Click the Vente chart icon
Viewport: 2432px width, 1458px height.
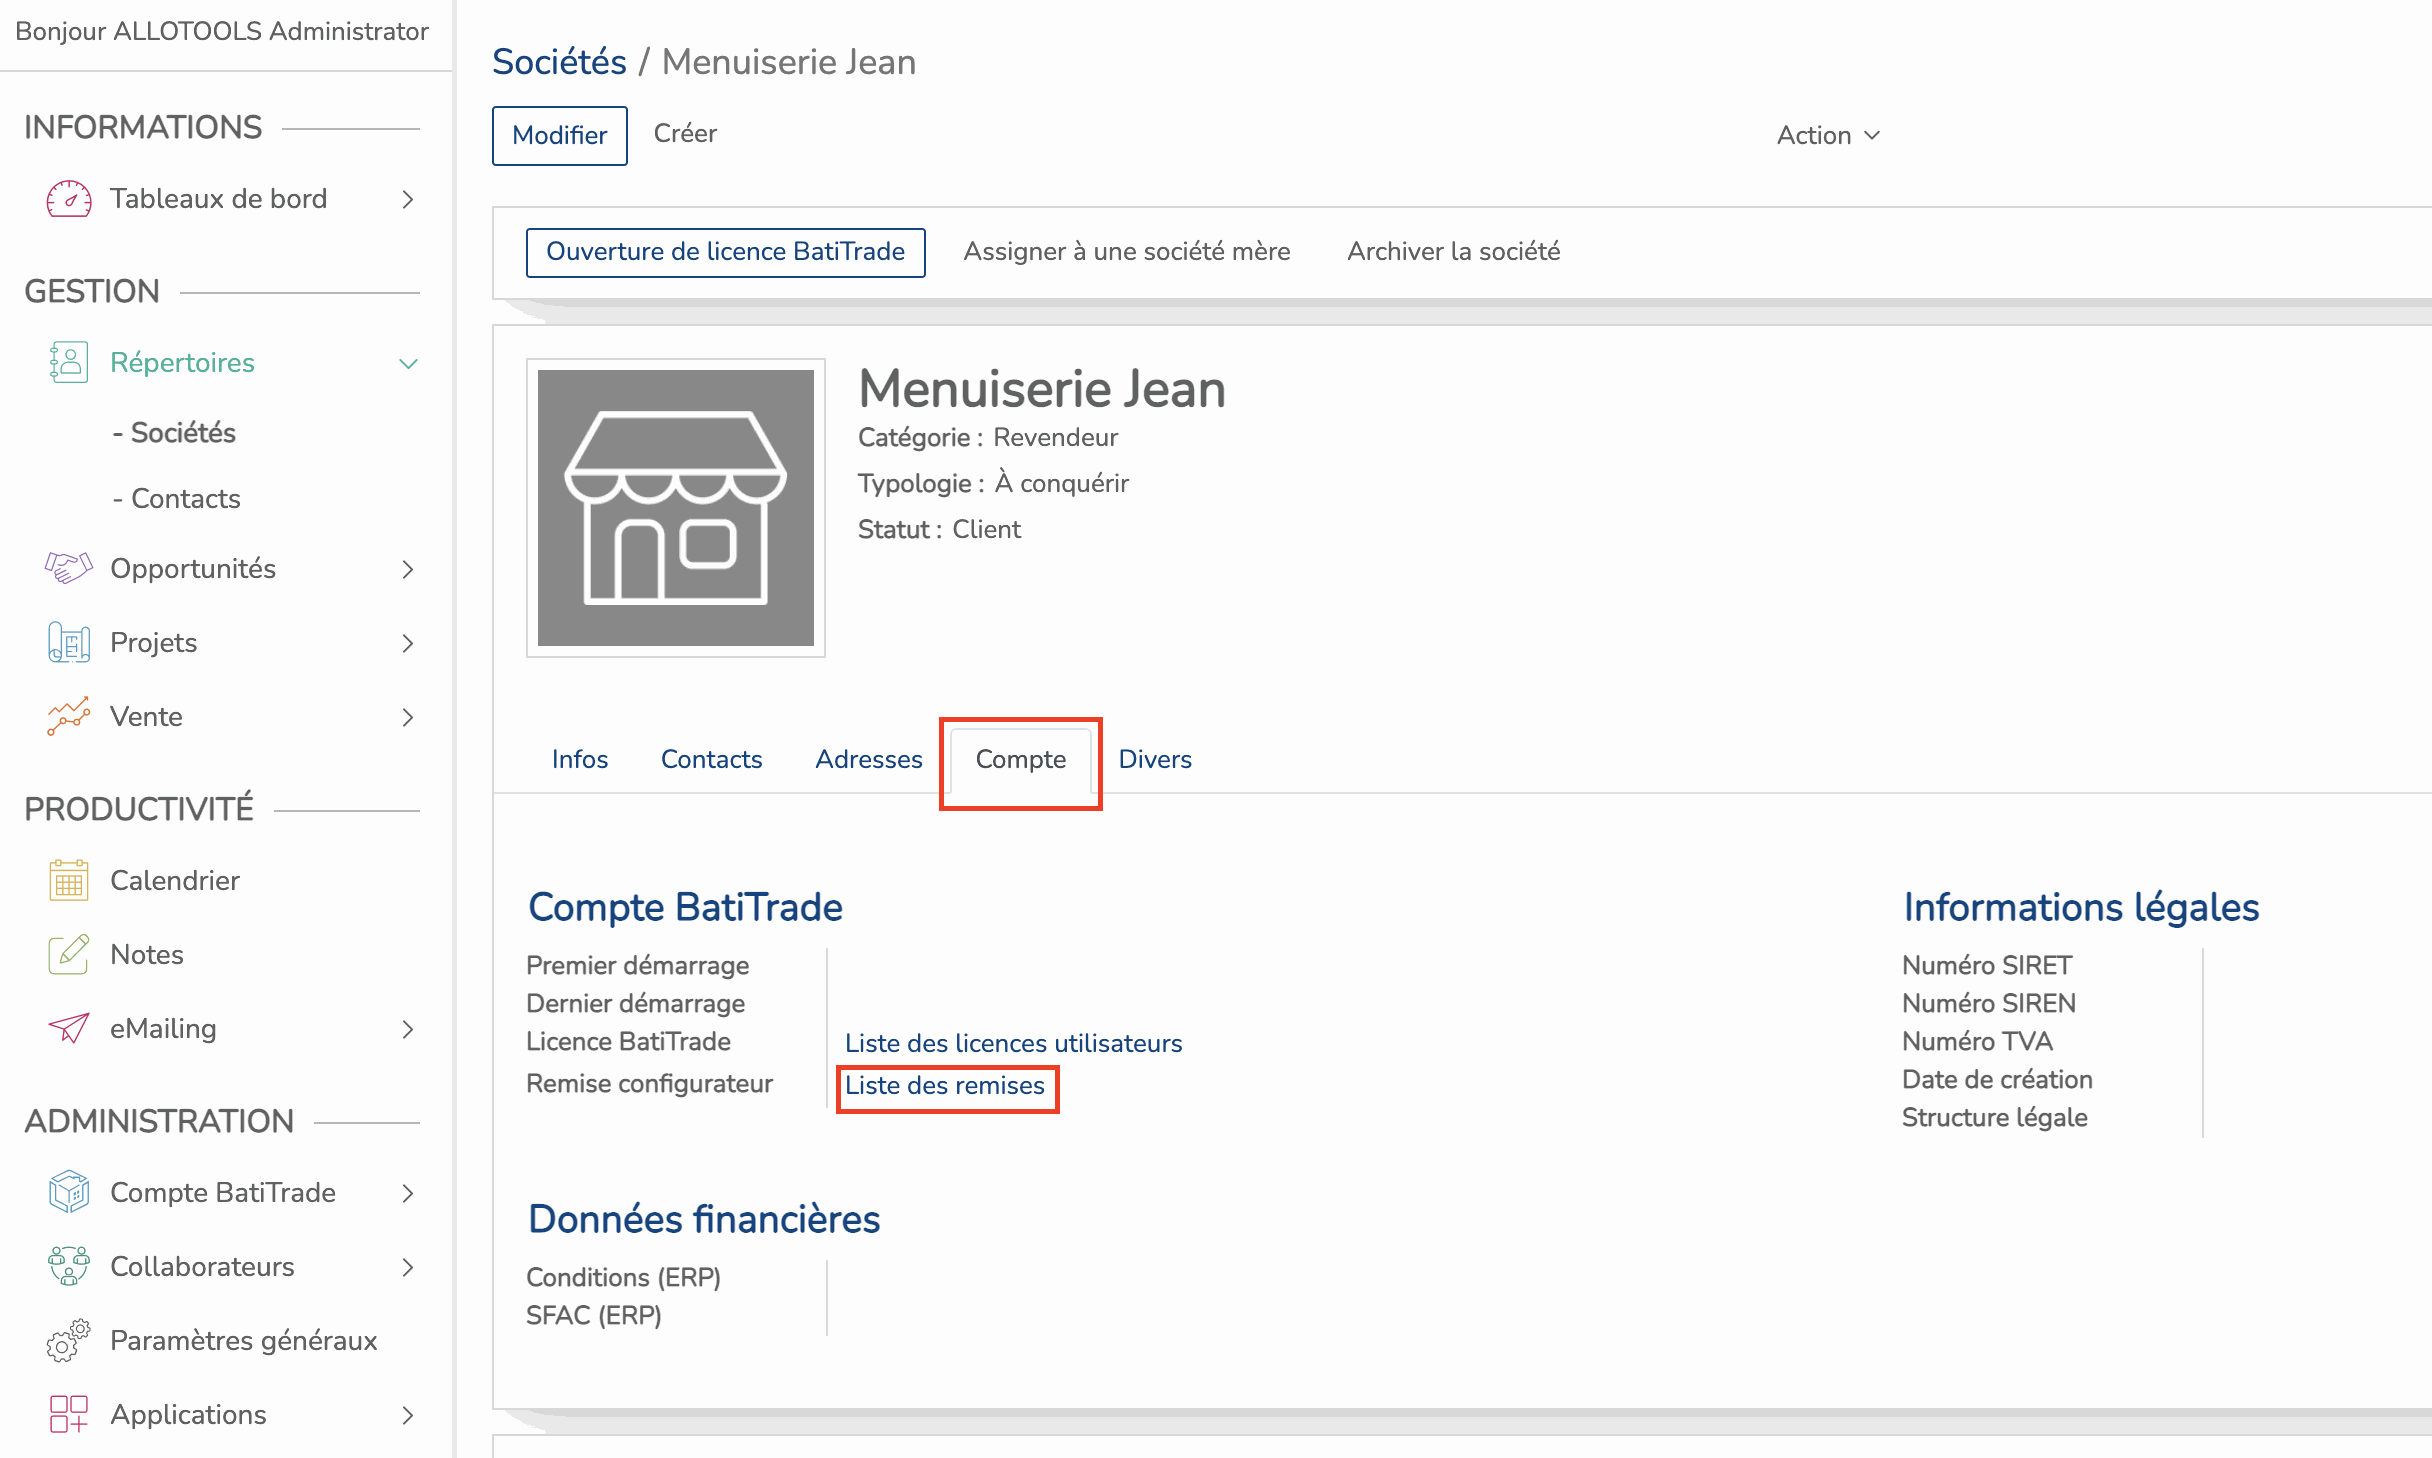pyautogui.click(x=68, y=717)
